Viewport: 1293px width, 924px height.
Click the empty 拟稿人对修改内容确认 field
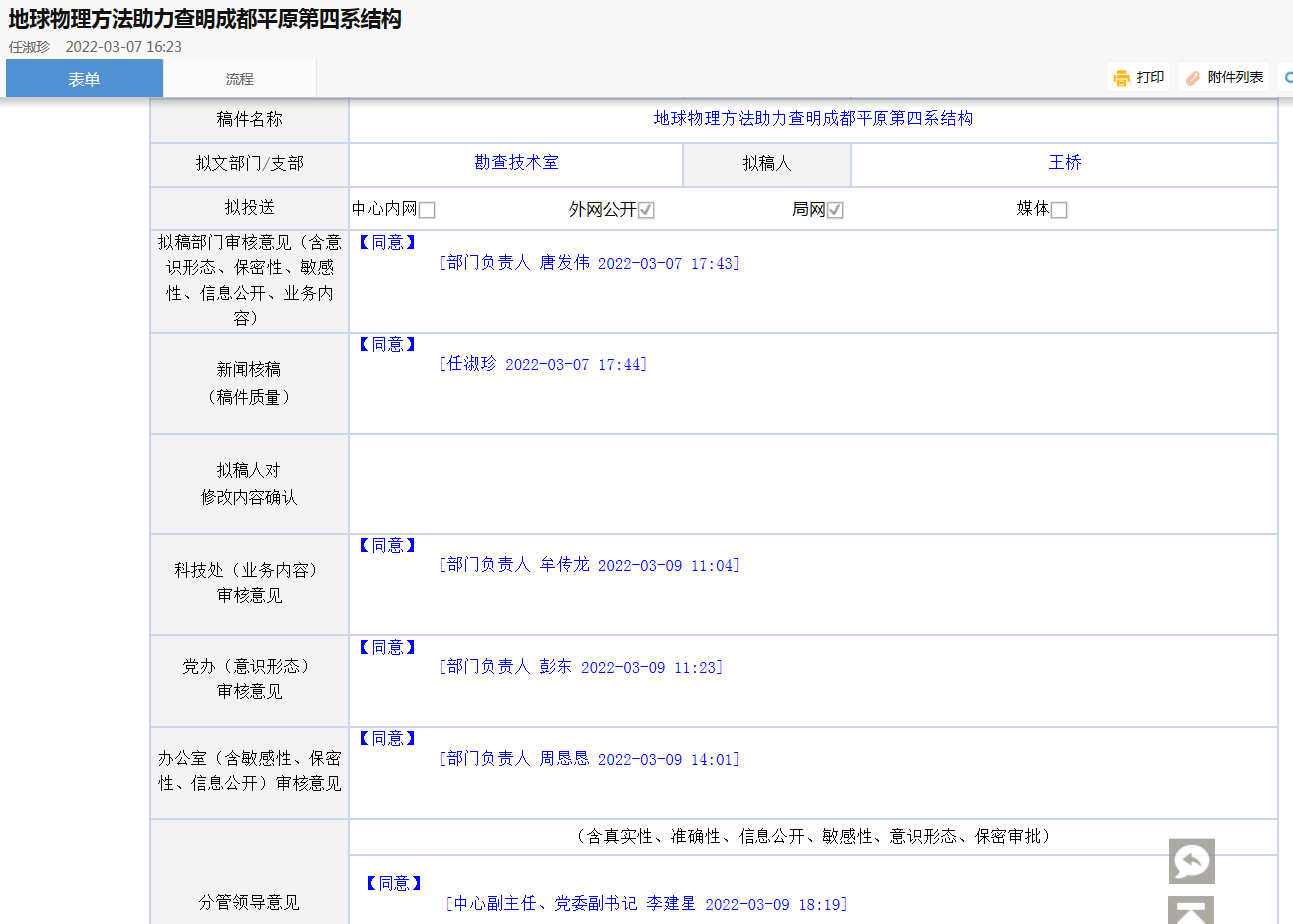(813, 484)
